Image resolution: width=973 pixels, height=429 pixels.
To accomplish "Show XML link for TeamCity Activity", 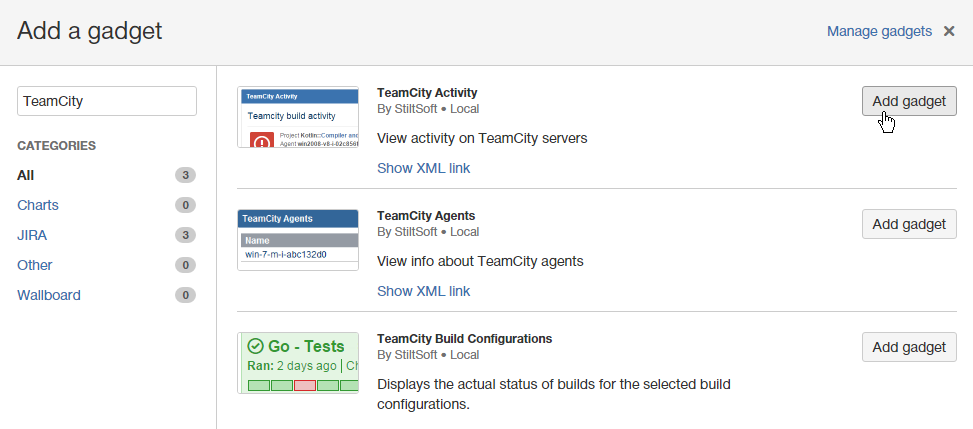I will pos(423,168).
